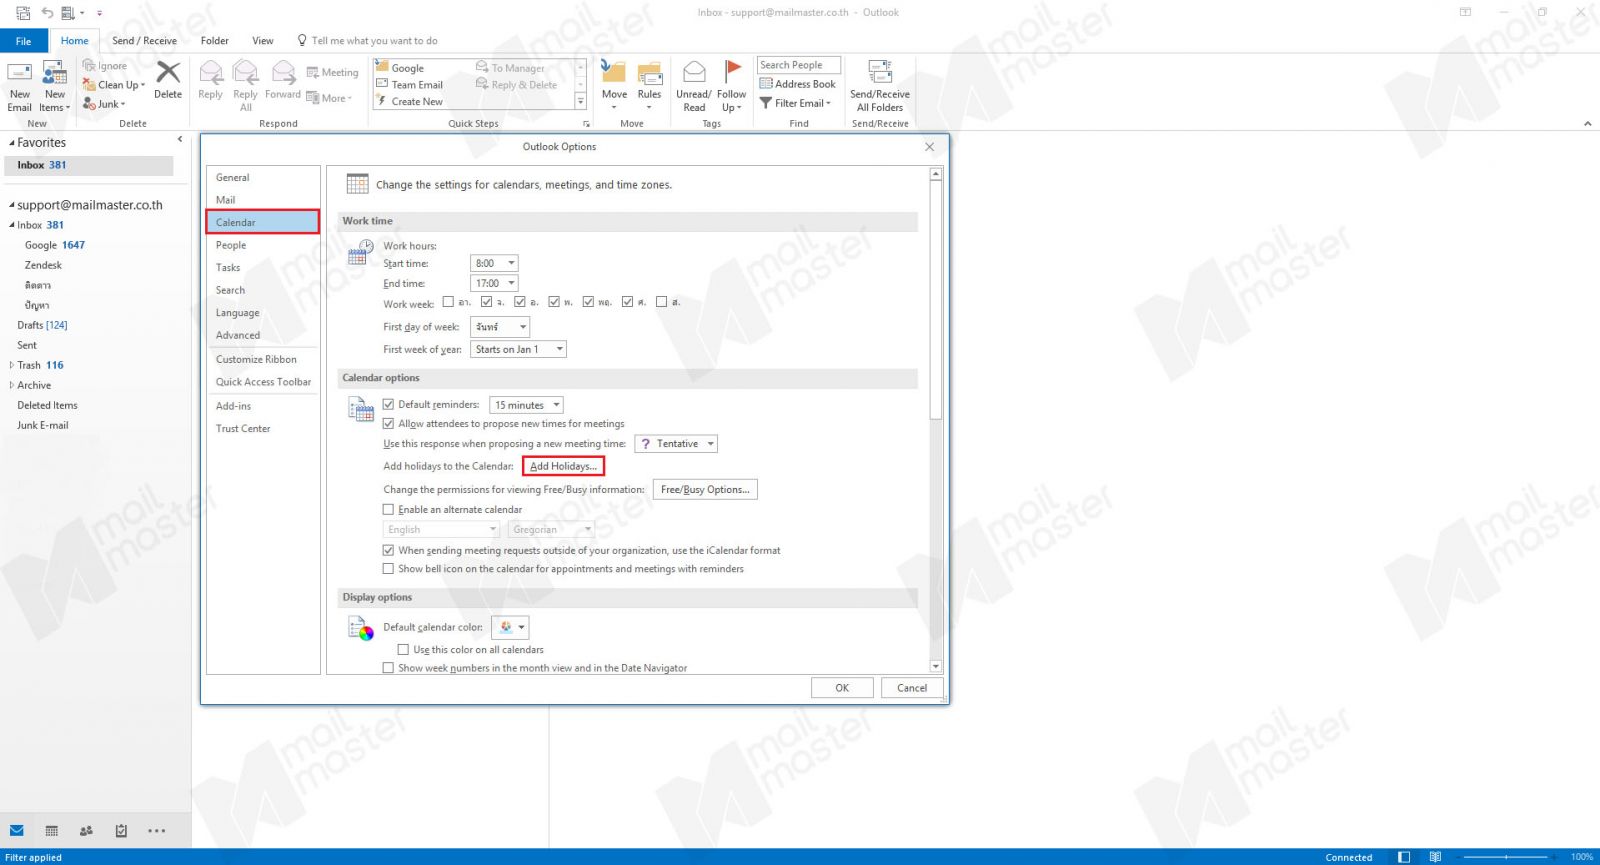Open more navigation options ellipsis
1600x865 pixels.
pyautogui.click(x=157, y=831)
